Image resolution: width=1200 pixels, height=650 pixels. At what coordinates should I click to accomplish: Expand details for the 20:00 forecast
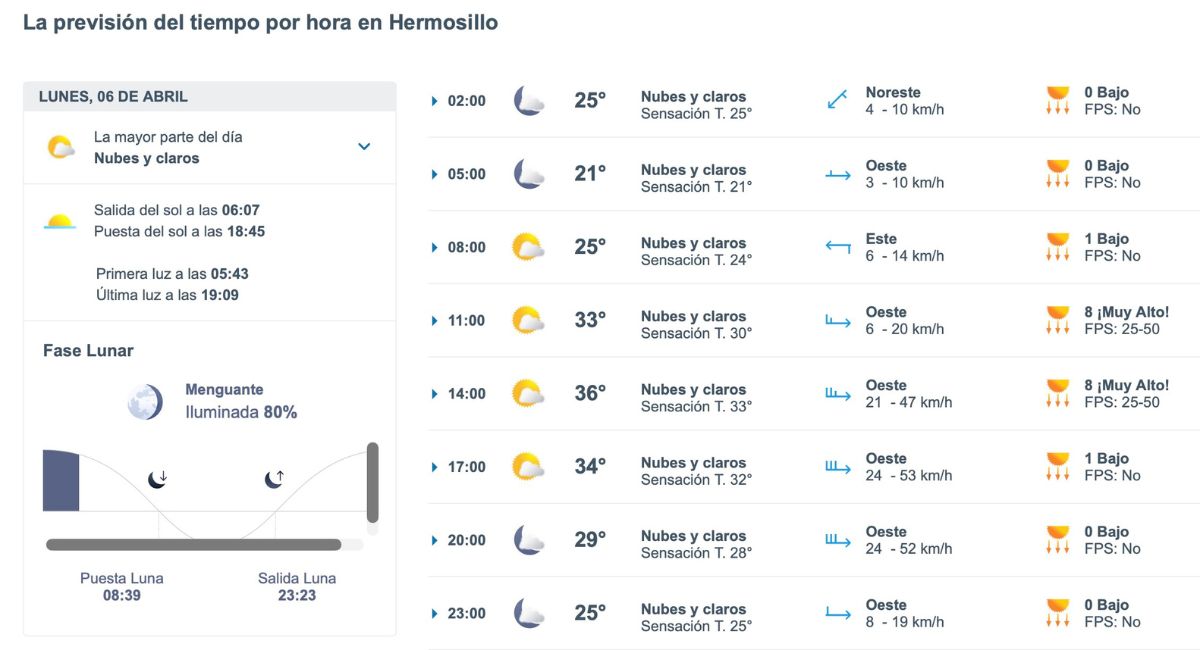pyautogui.click(x=433, y=540)
